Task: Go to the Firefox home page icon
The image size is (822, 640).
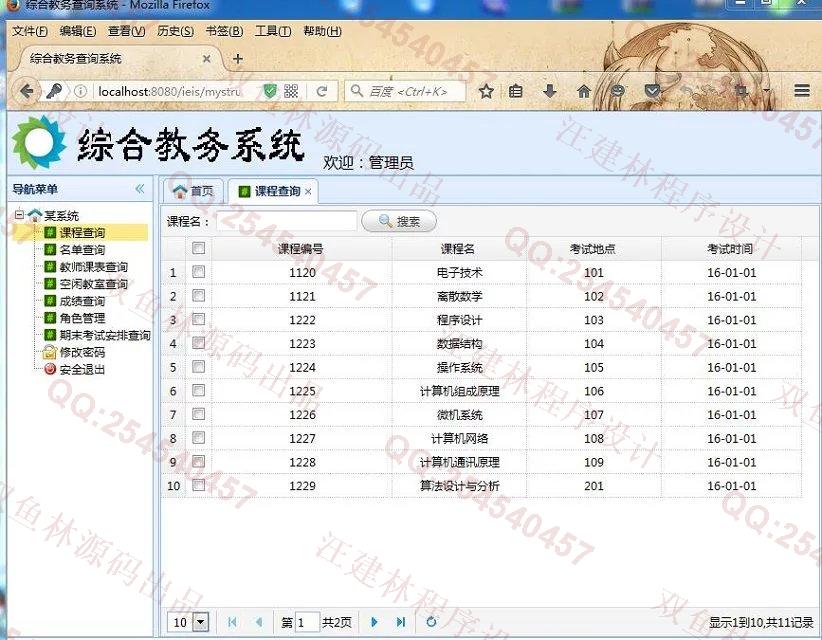Action: (583, 91)
